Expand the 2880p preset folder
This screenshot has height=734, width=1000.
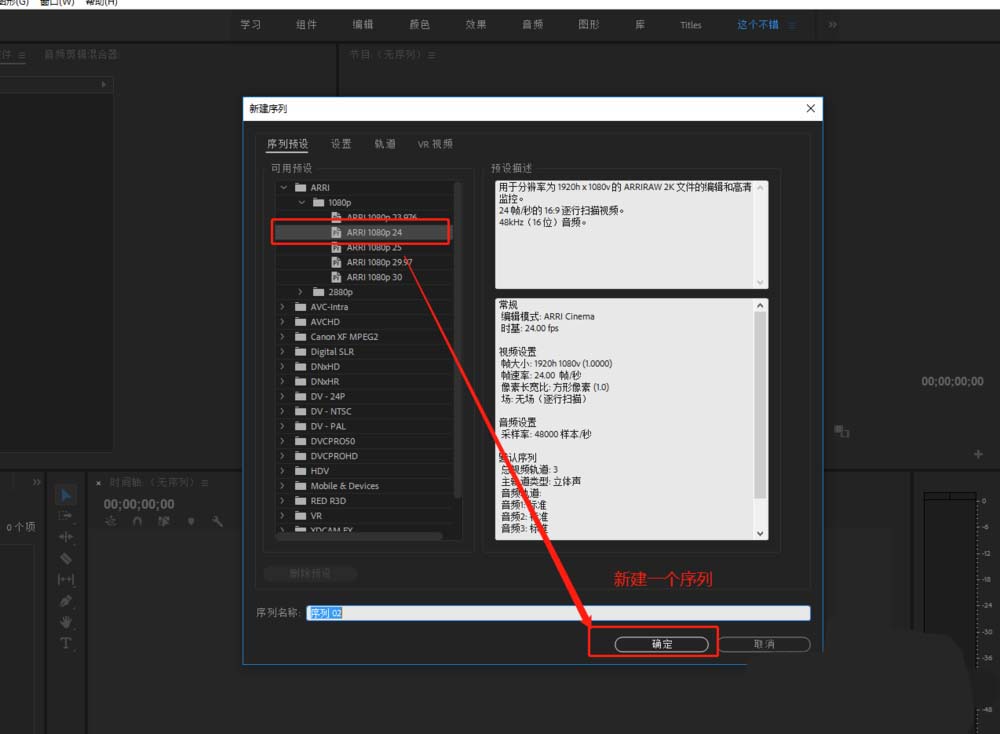pyautogui.click(x=301, y=292)
